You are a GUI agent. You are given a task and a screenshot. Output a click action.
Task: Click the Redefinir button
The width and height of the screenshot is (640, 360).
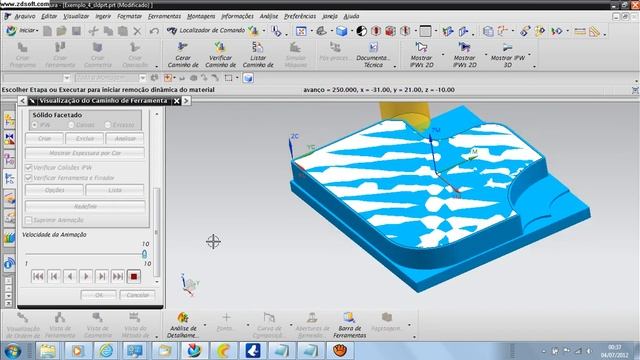85,207
